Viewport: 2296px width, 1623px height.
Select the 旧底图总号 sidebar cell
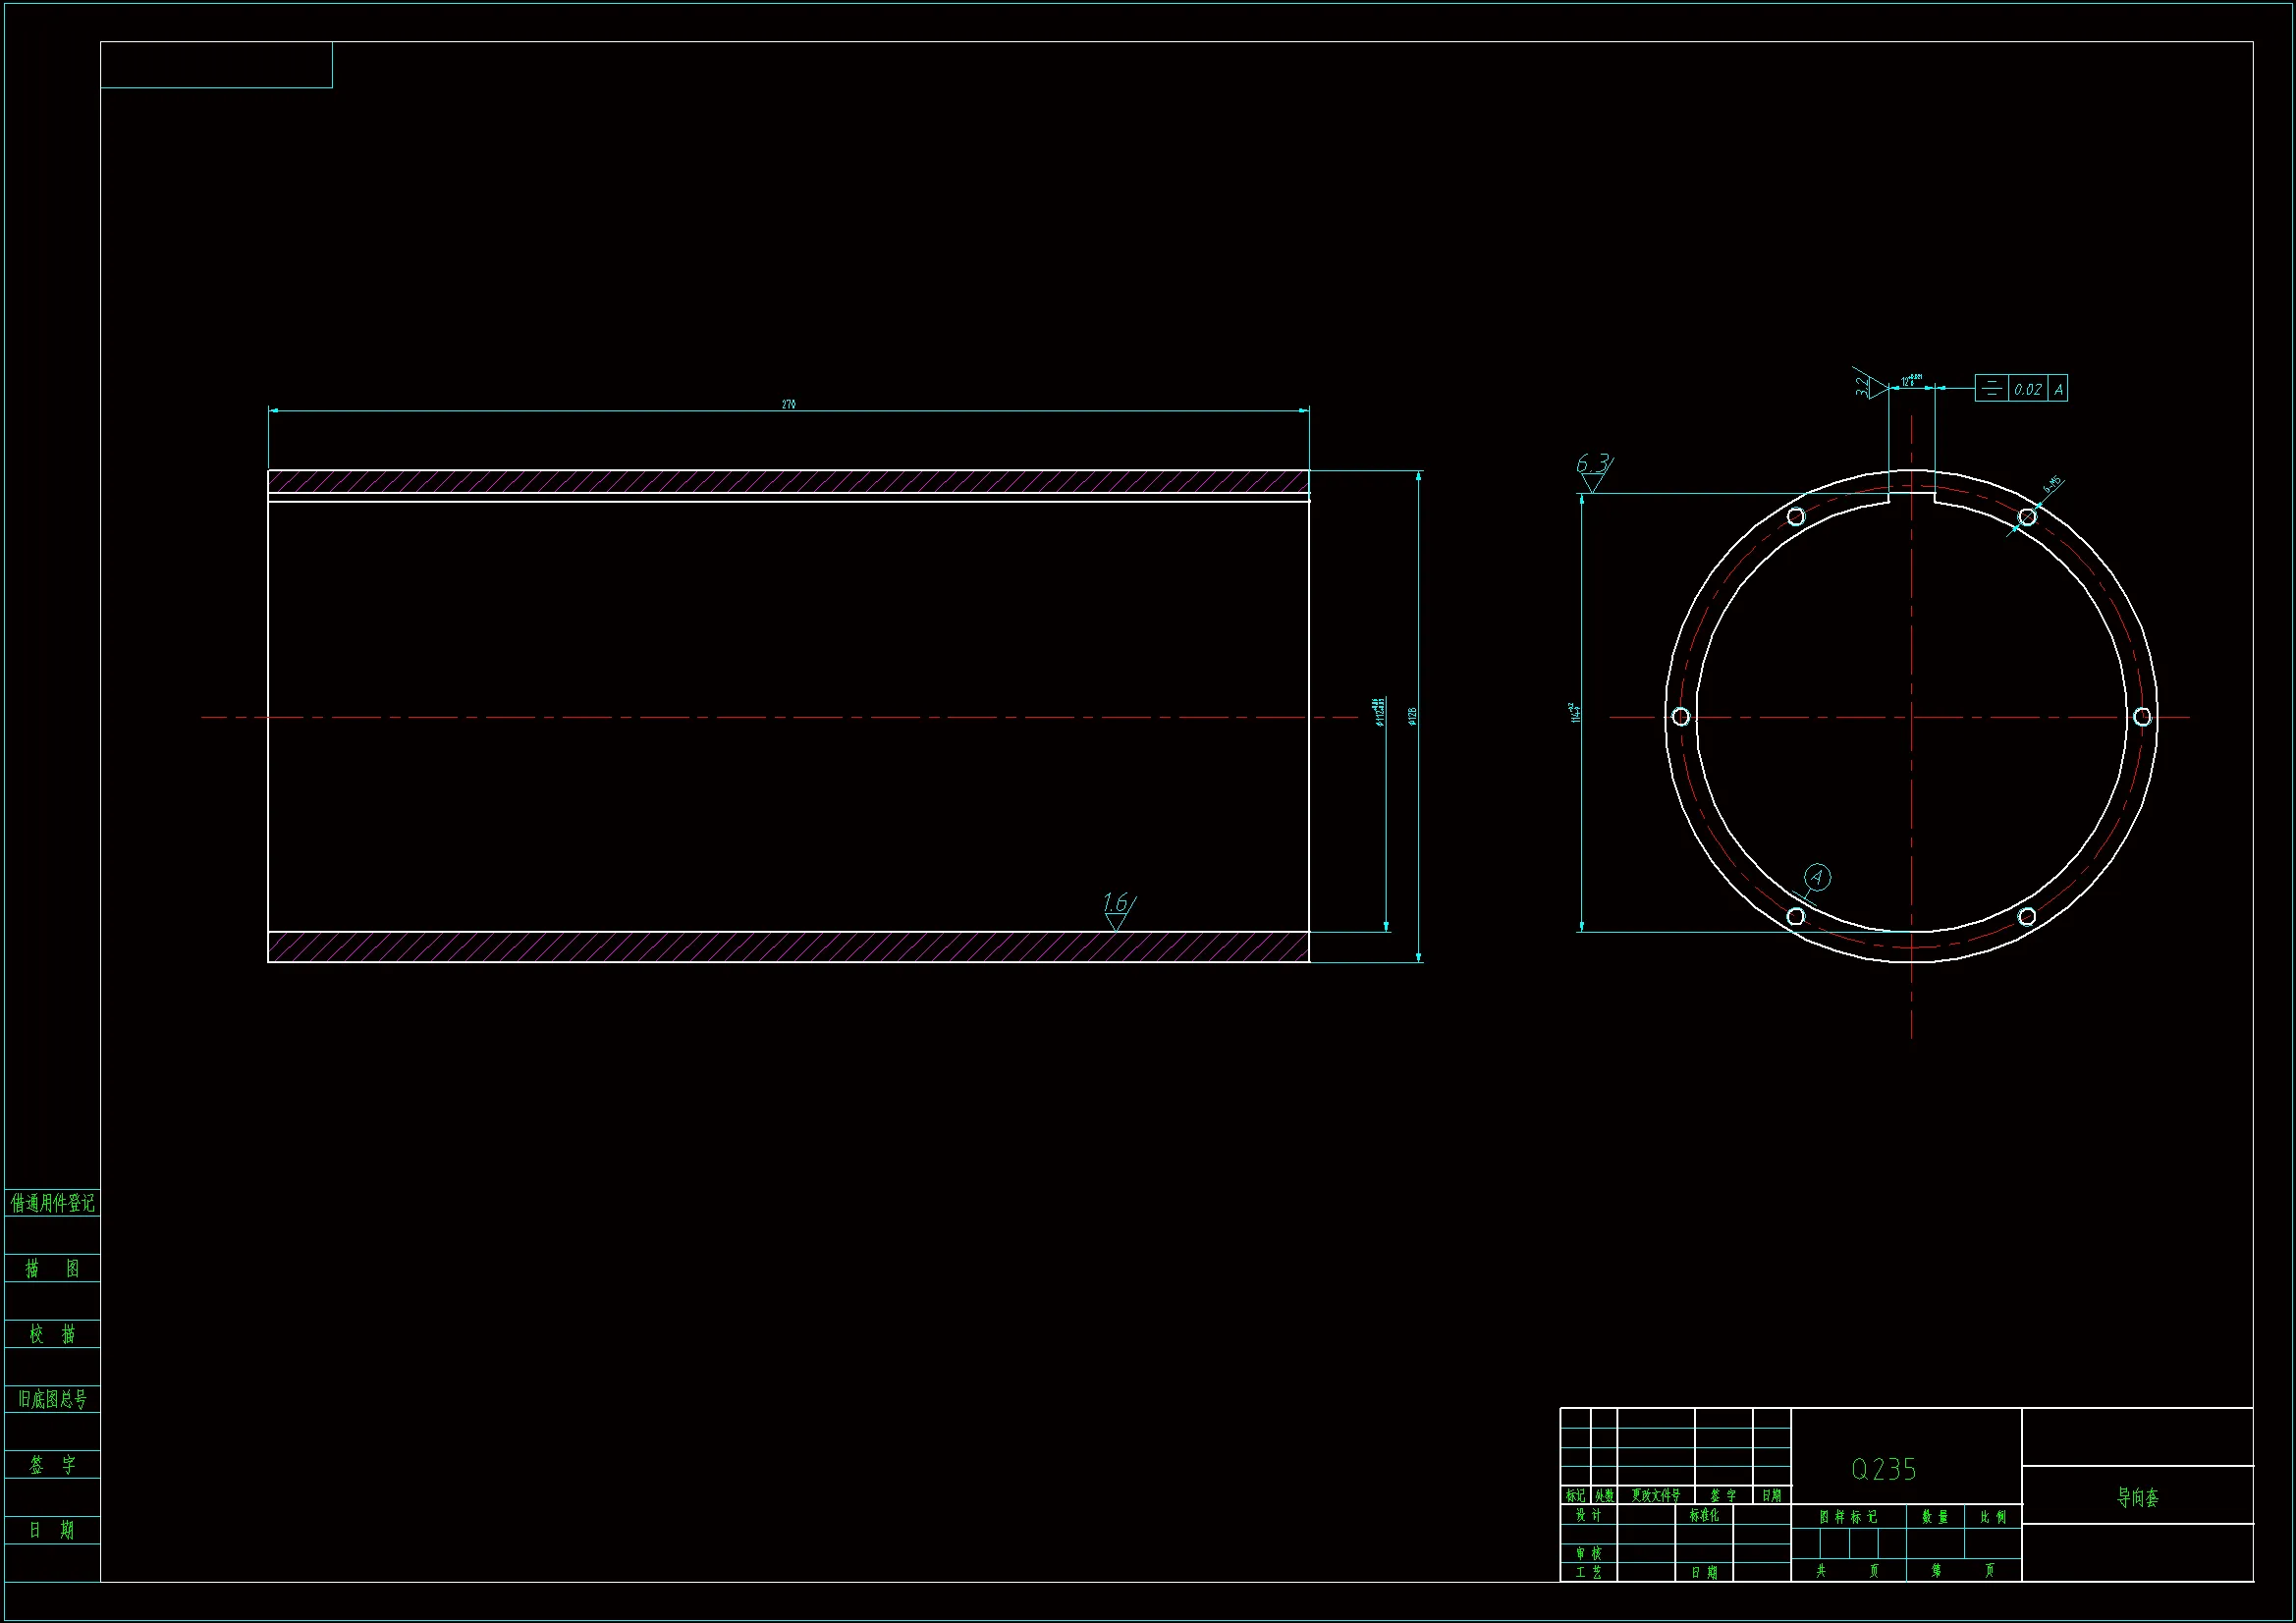coord(52,1399)
